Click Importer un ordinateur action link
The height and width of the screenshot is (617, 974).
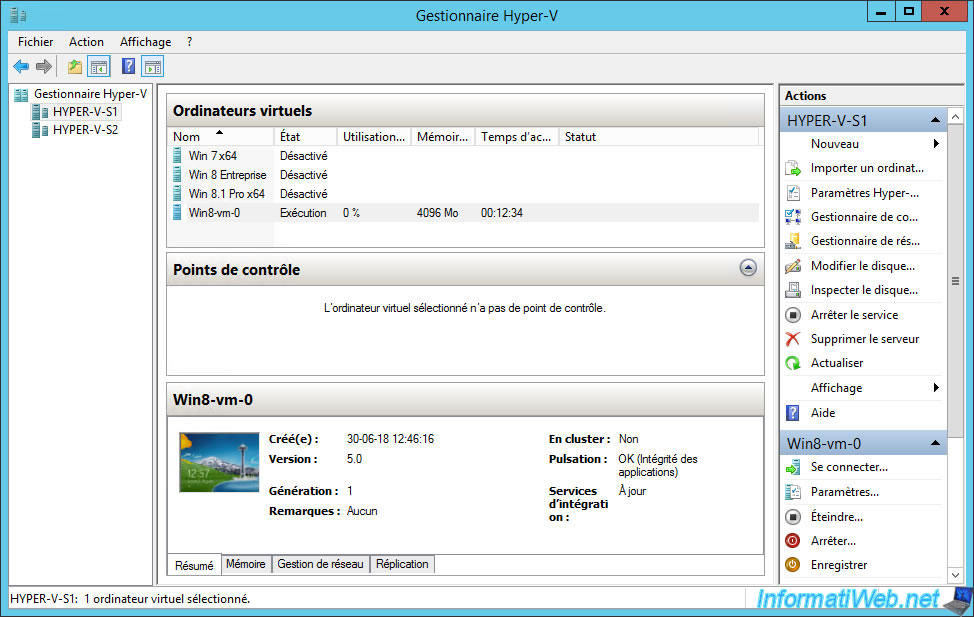pos(867,168)
